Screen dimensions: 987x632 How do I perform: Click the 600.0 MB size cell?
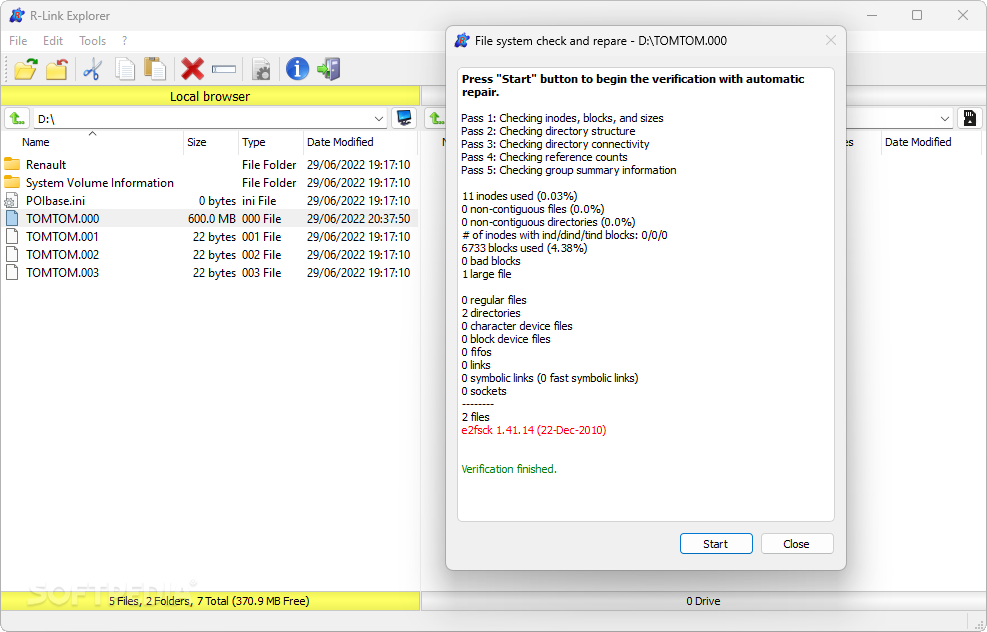[212, 219]
